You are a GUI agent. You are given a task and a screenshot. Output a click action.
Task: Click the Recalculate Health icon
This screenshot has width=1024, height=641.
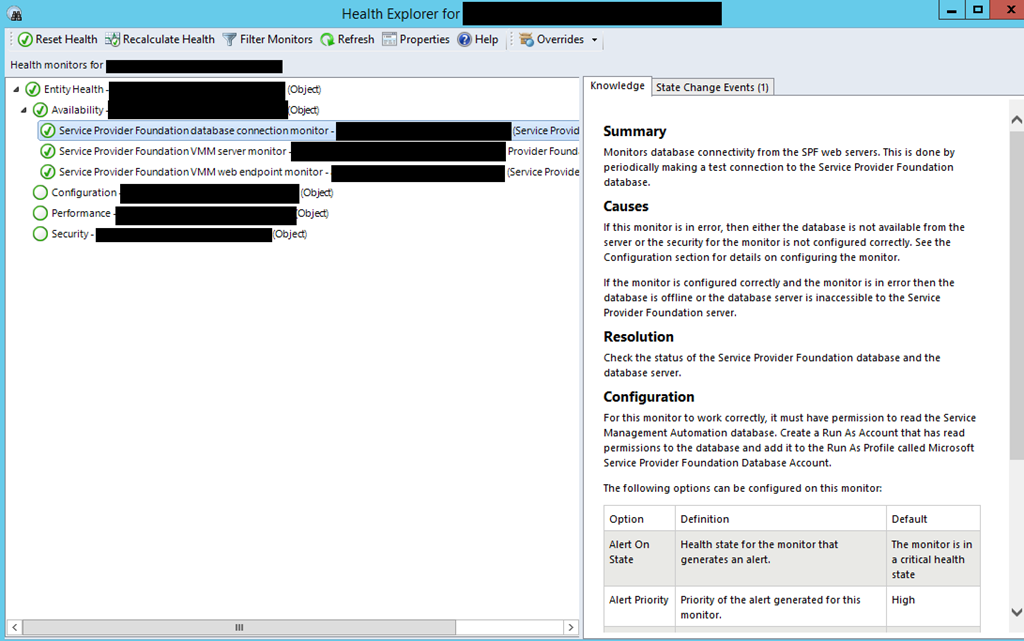(x=112, y=40)
